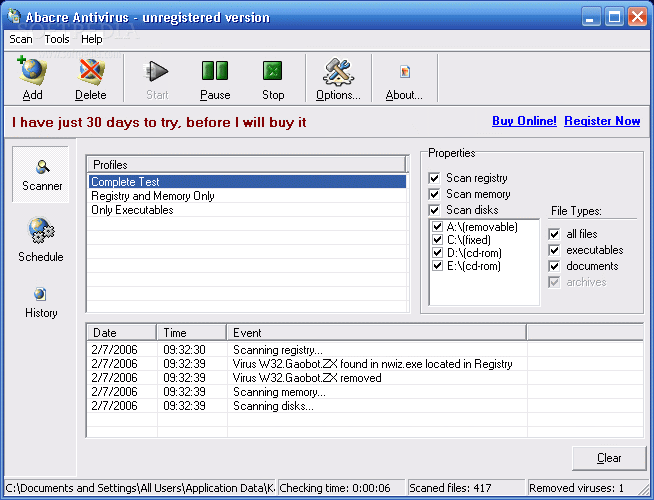The image size is (654, 500).
Task: Select the Virus W32.Gaobot.ZX removed entry
Action: 365,378
